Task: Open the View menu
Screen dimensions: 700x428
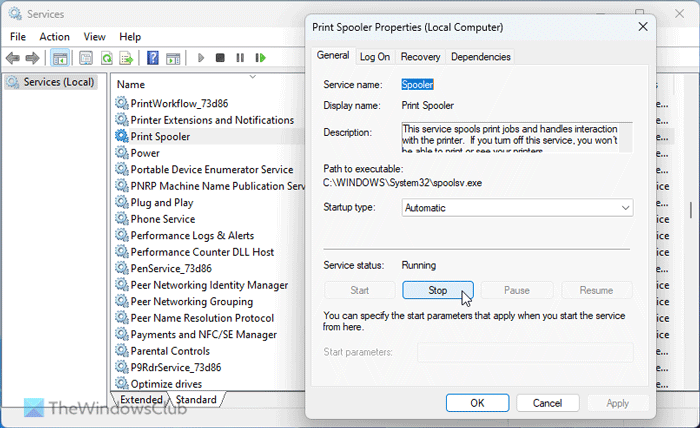Action: point(95,36)
